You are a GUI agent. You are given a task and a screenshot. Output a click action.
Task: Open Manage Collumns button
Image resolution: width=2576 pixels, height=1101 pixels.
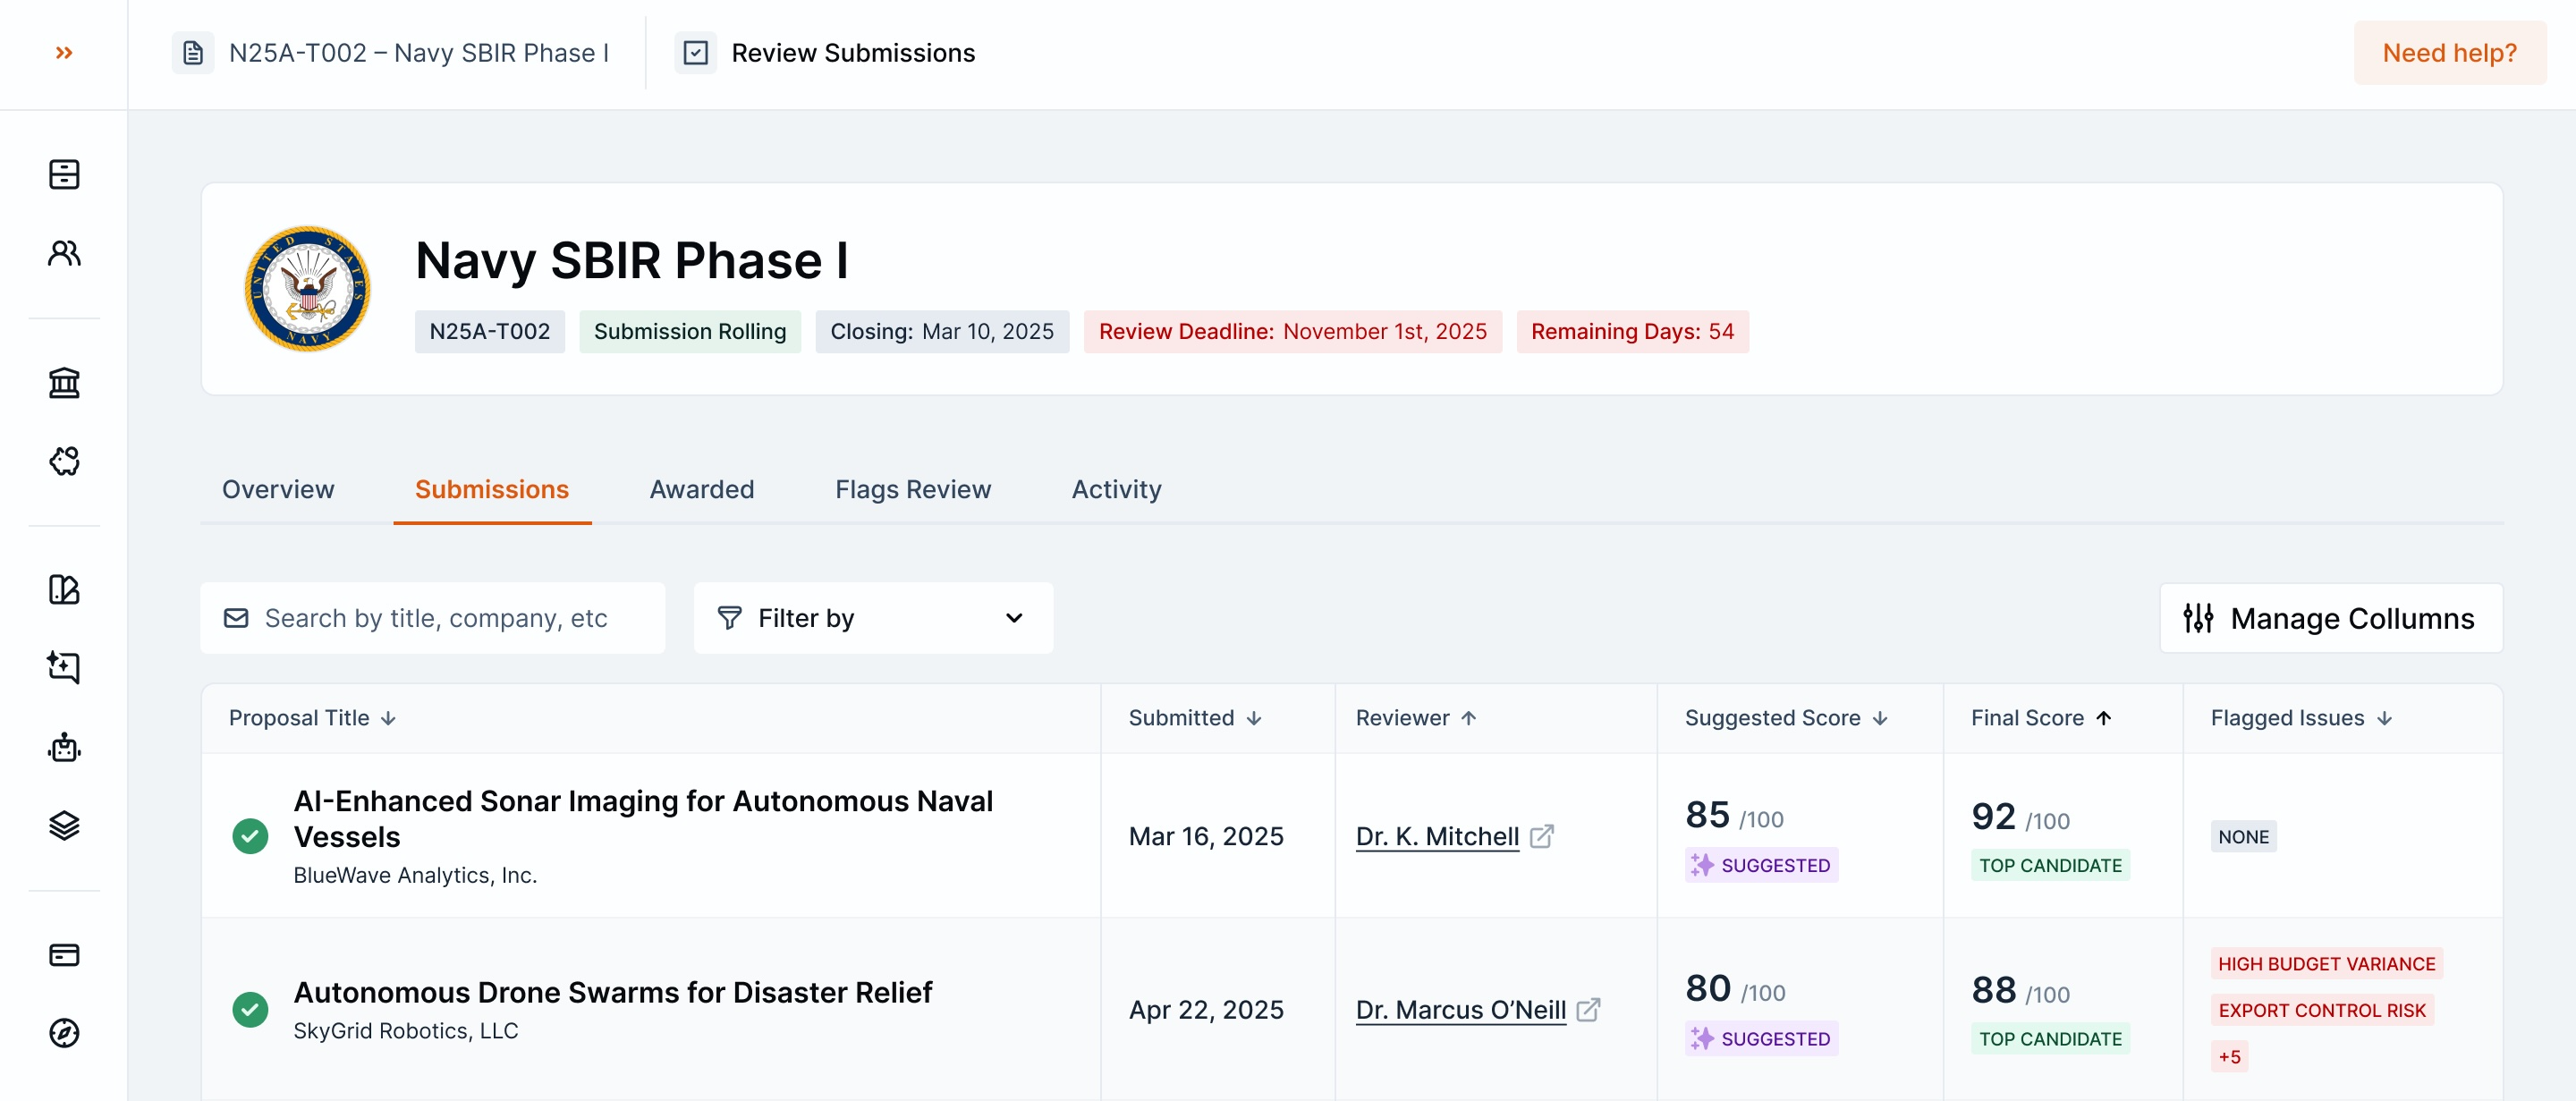(x=2330, y=618)
